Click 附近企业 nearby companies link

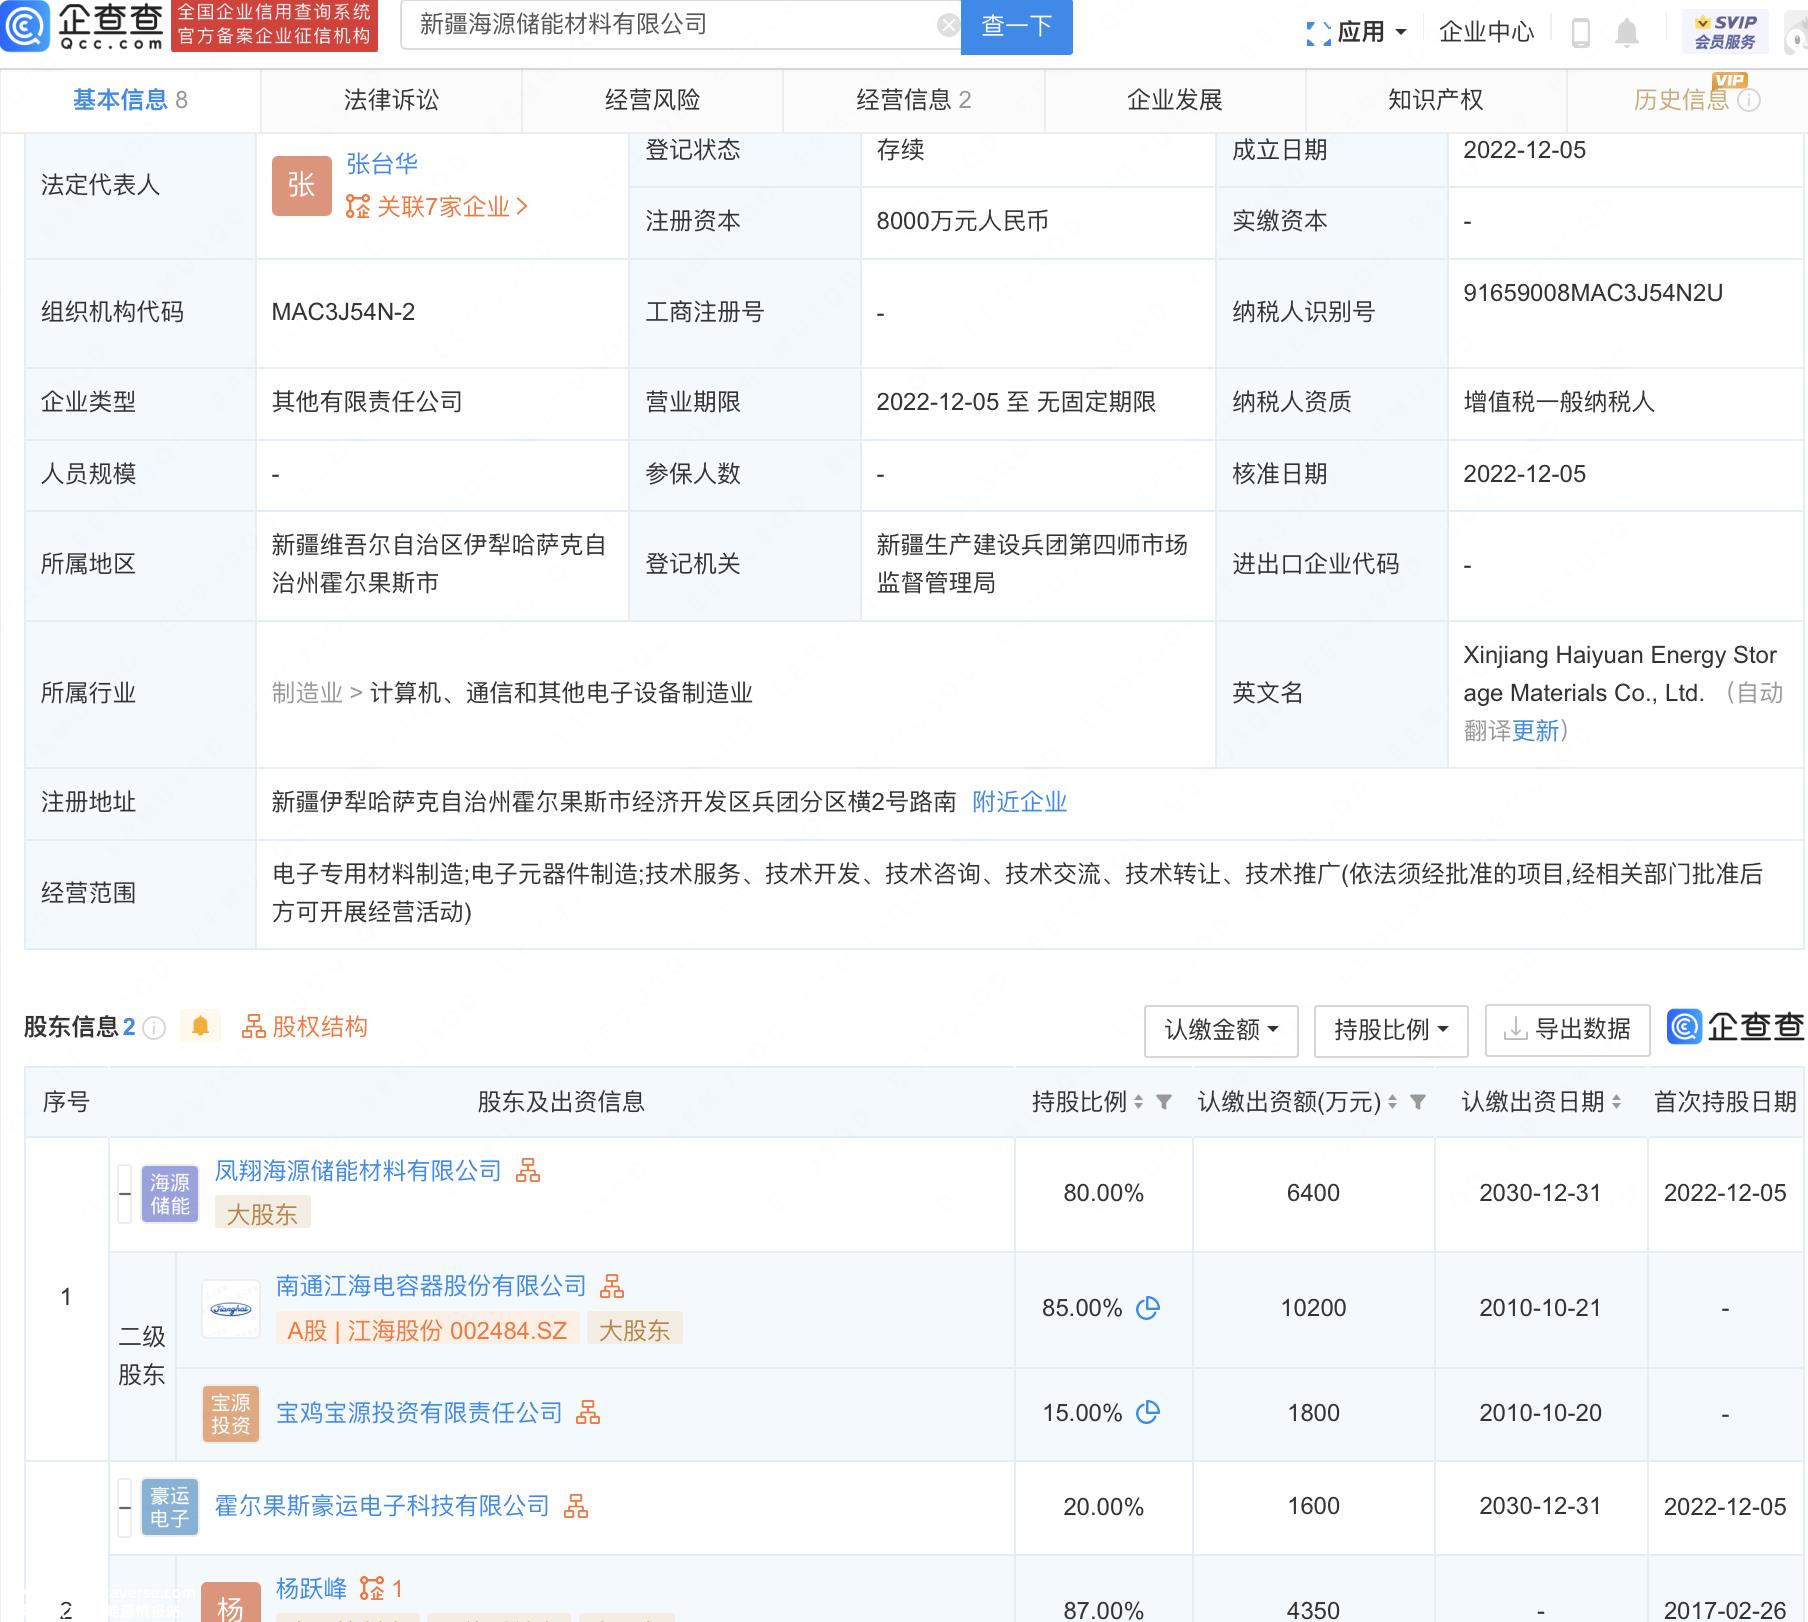[1020, 802]
